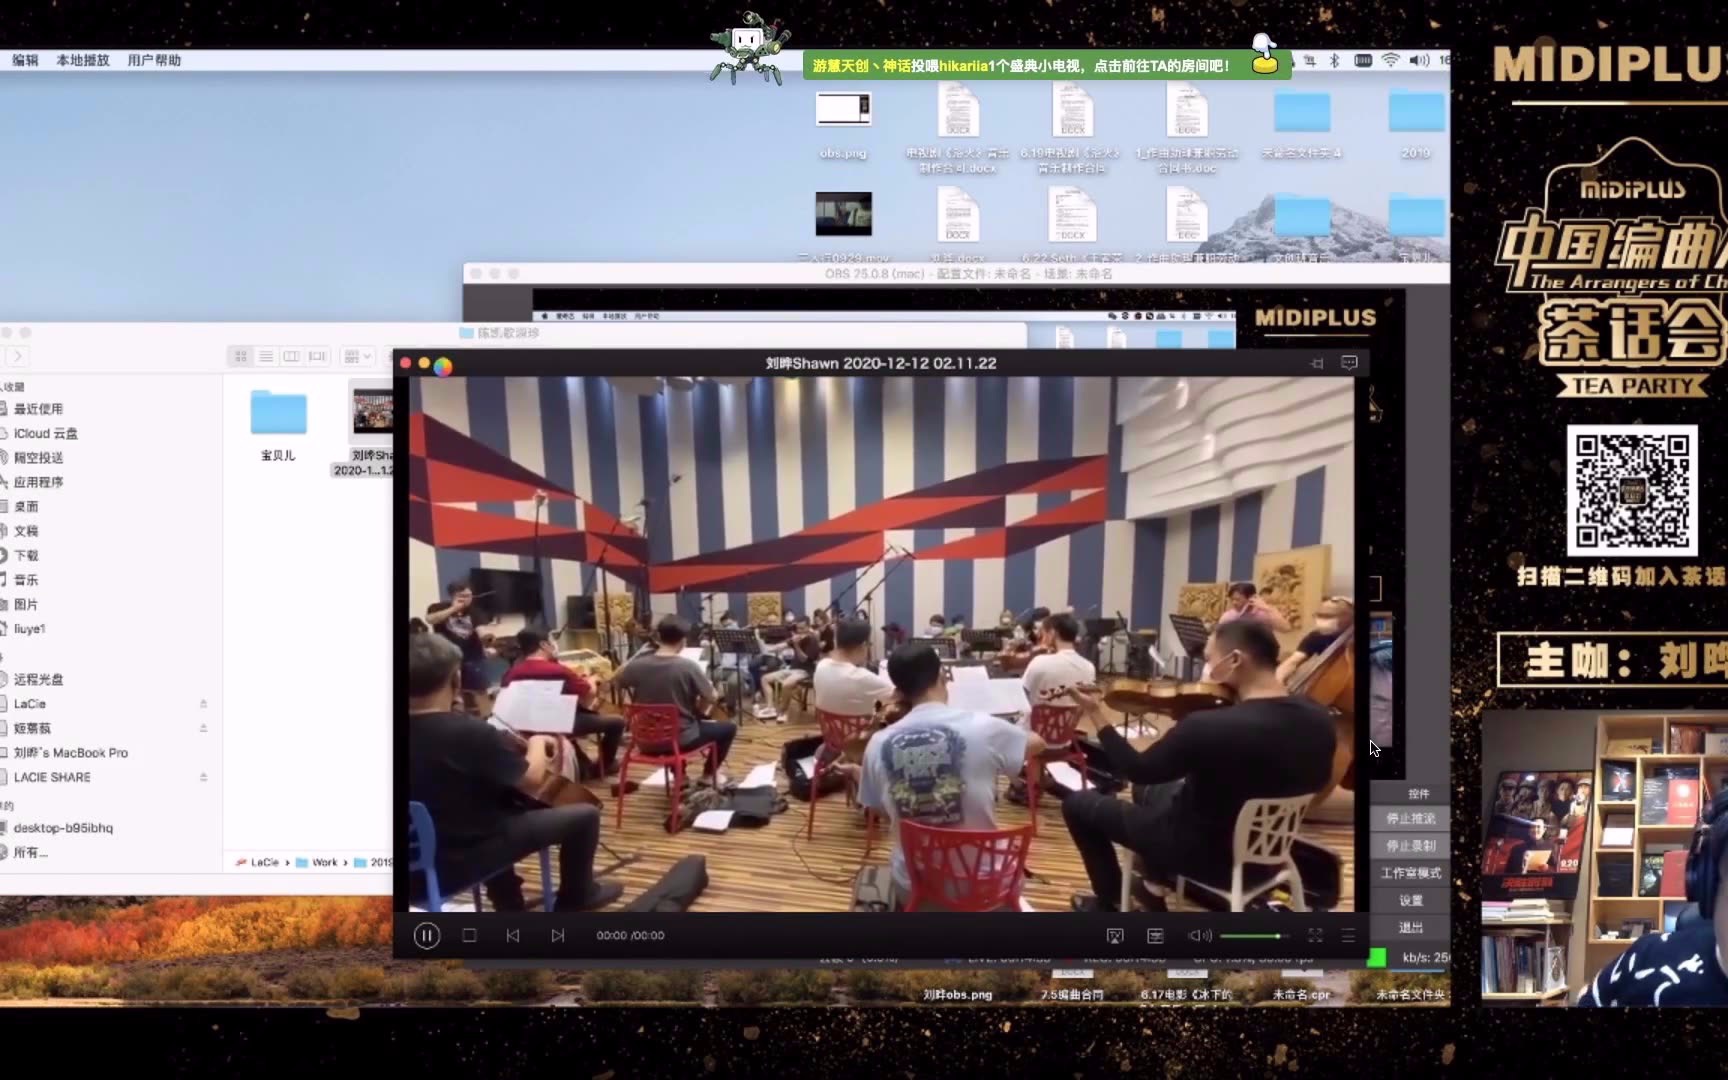Stop the video with the square button
This screenshot has width=1728, height=1080.
(469, 935)
